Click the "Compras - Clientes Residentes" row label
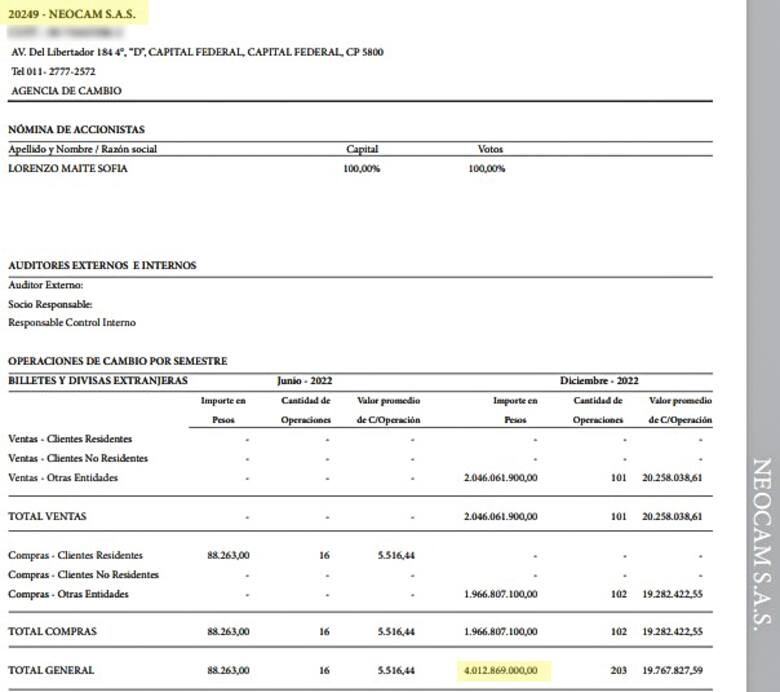780x692 pixels. click(x=75, y=555)
